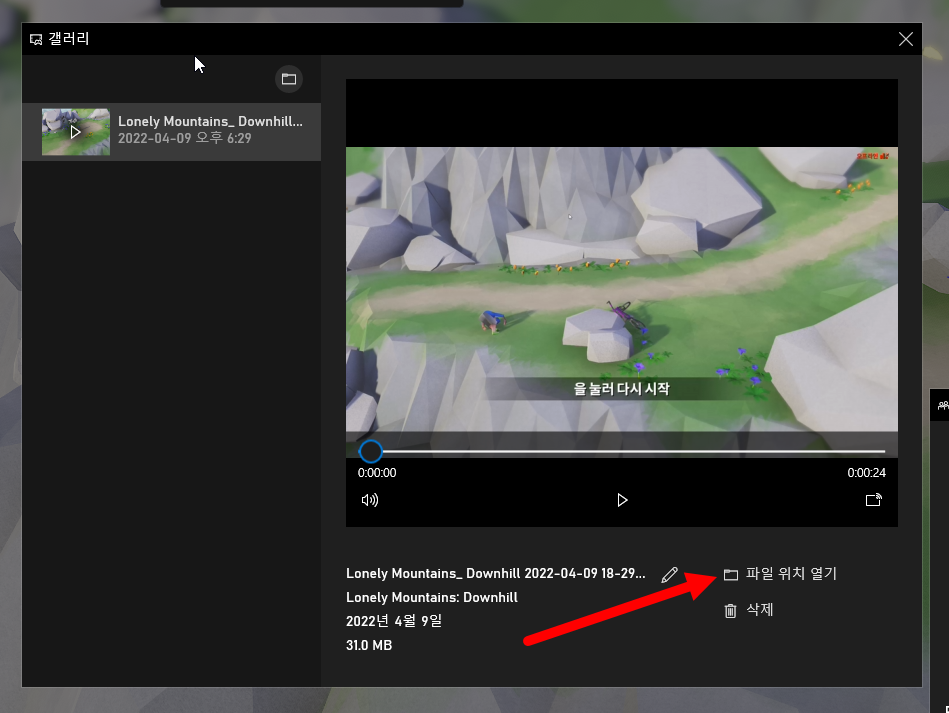Close the 갤러리 window
Screen dimensions: 949x713
coord(905,39)
